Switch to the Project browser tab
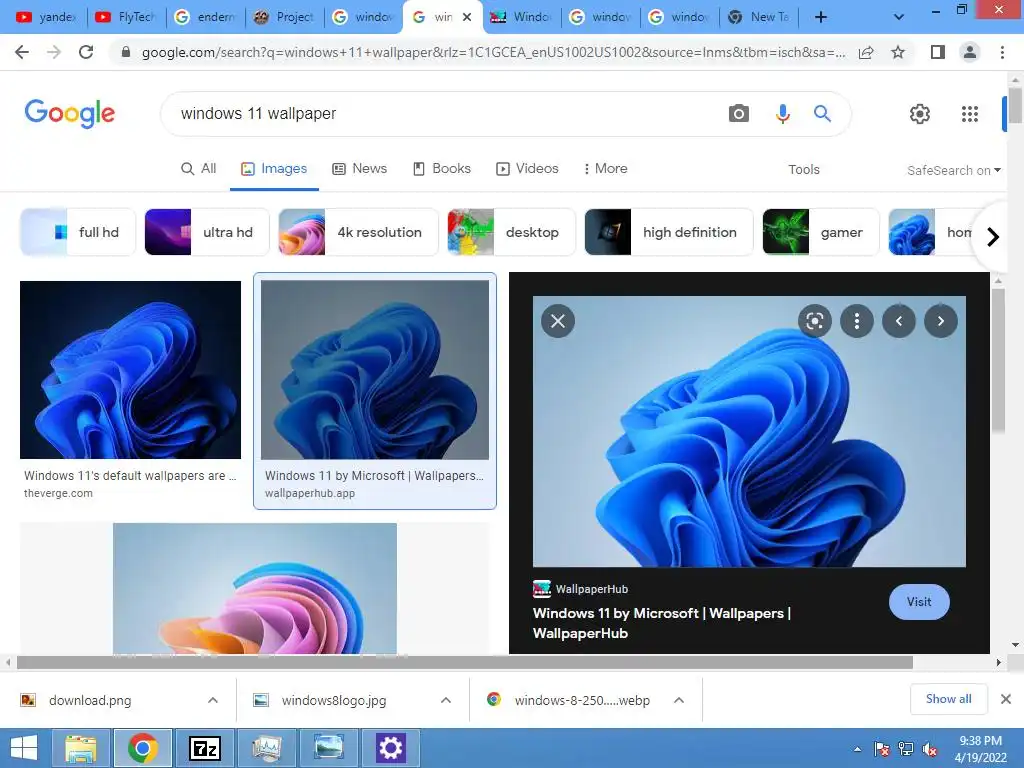 (x=284, y=17)
